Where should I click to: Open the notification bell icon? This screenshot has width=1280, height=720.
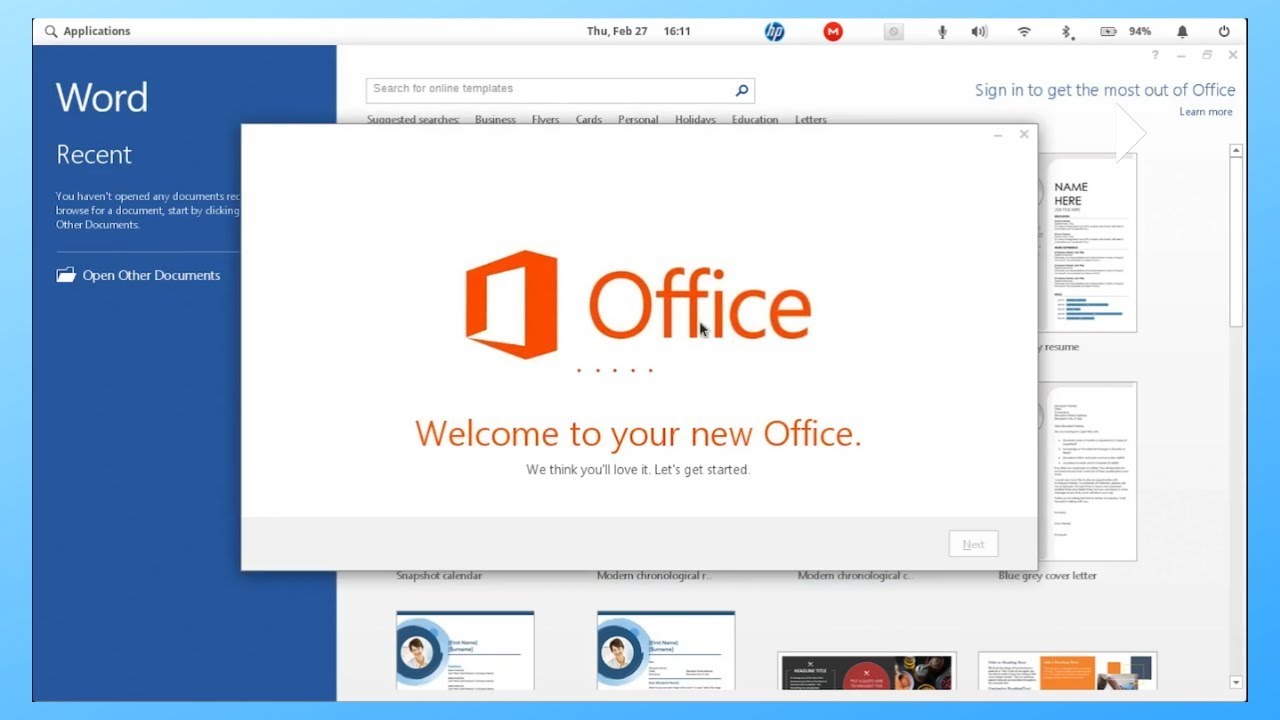tap(1182, 31)
